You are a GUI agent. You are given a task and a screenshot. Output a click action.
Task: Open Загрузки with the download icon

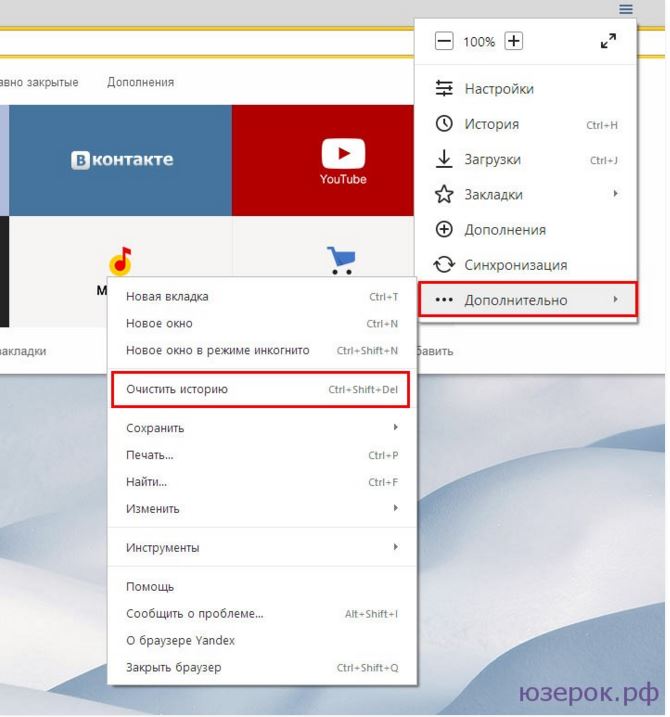click(x=492, y=160)
